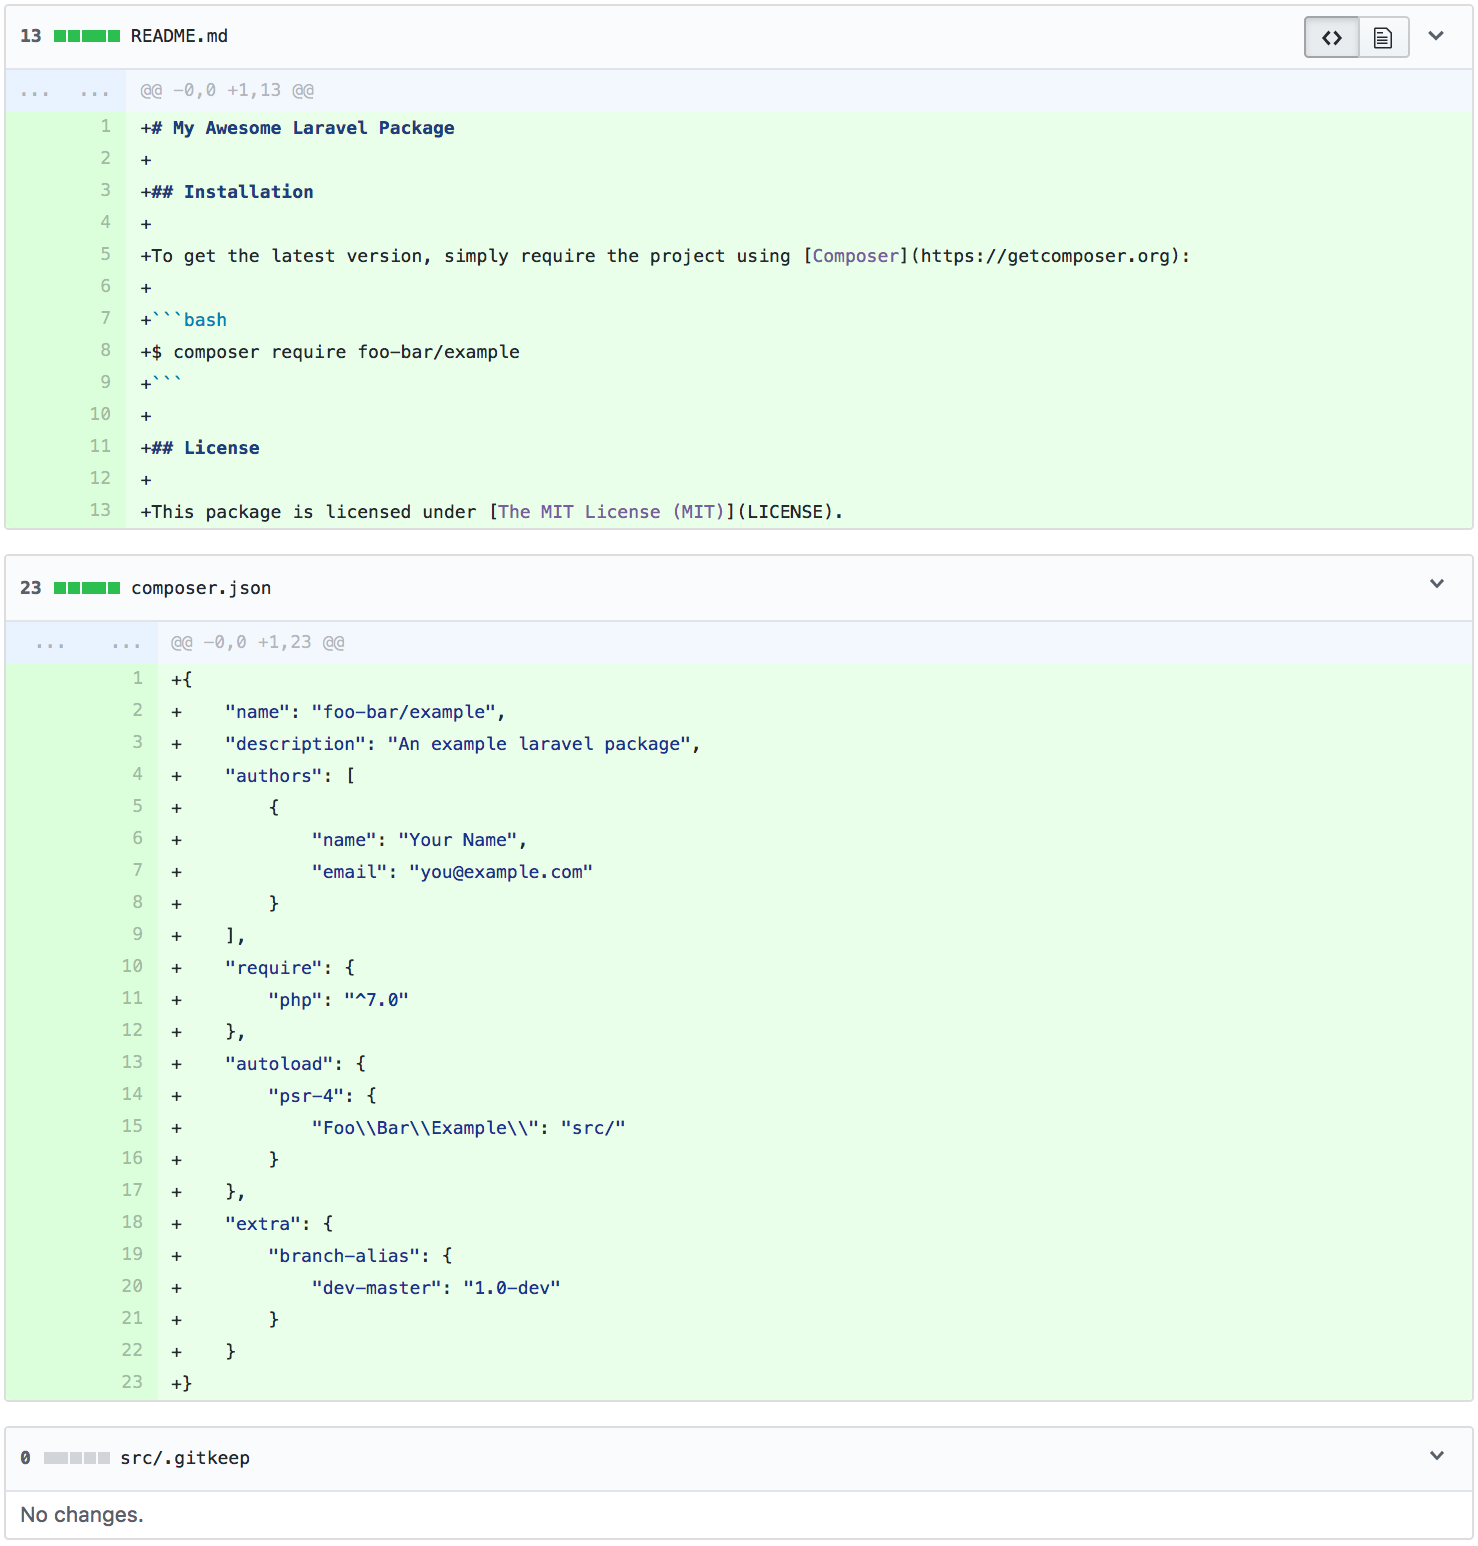Click the '@@ -0,0 +1,23 @@' hunk header
Viewport: 1478px width, 1546px height.
(258, 643)
